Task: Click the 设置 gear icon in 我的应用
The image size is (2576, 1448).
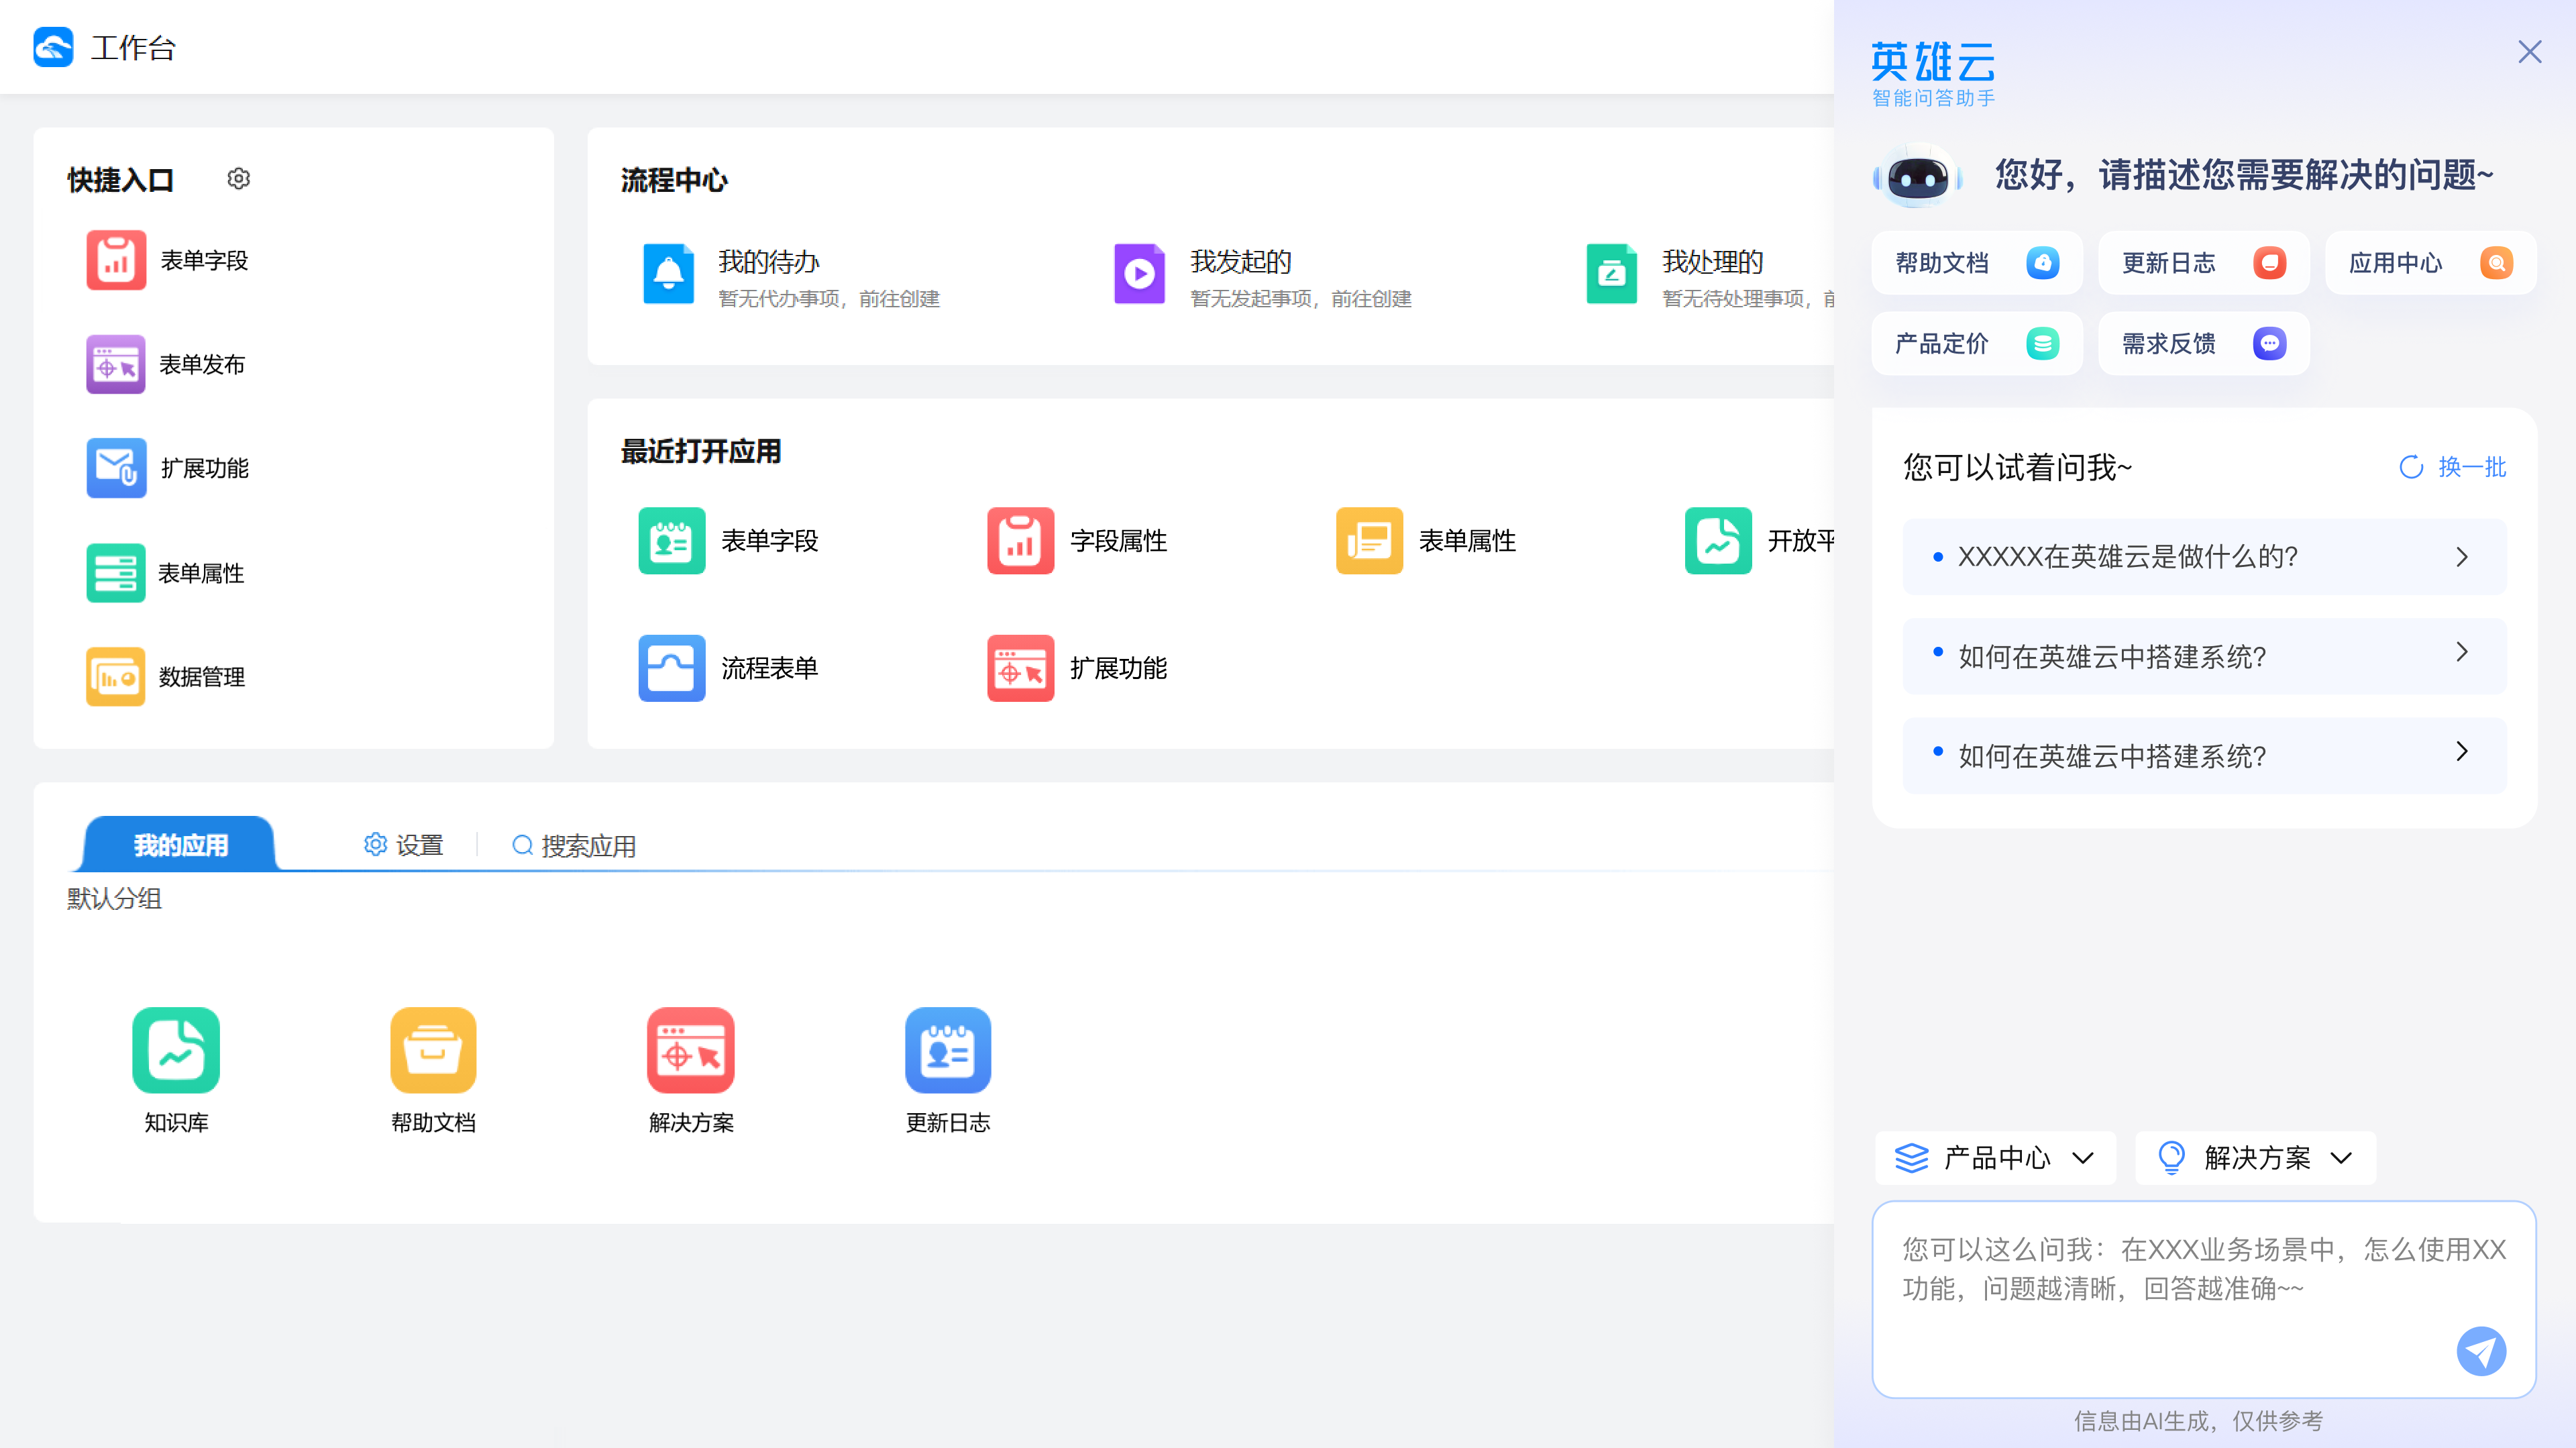Action: pyautogui.click(x=375, y=845)
